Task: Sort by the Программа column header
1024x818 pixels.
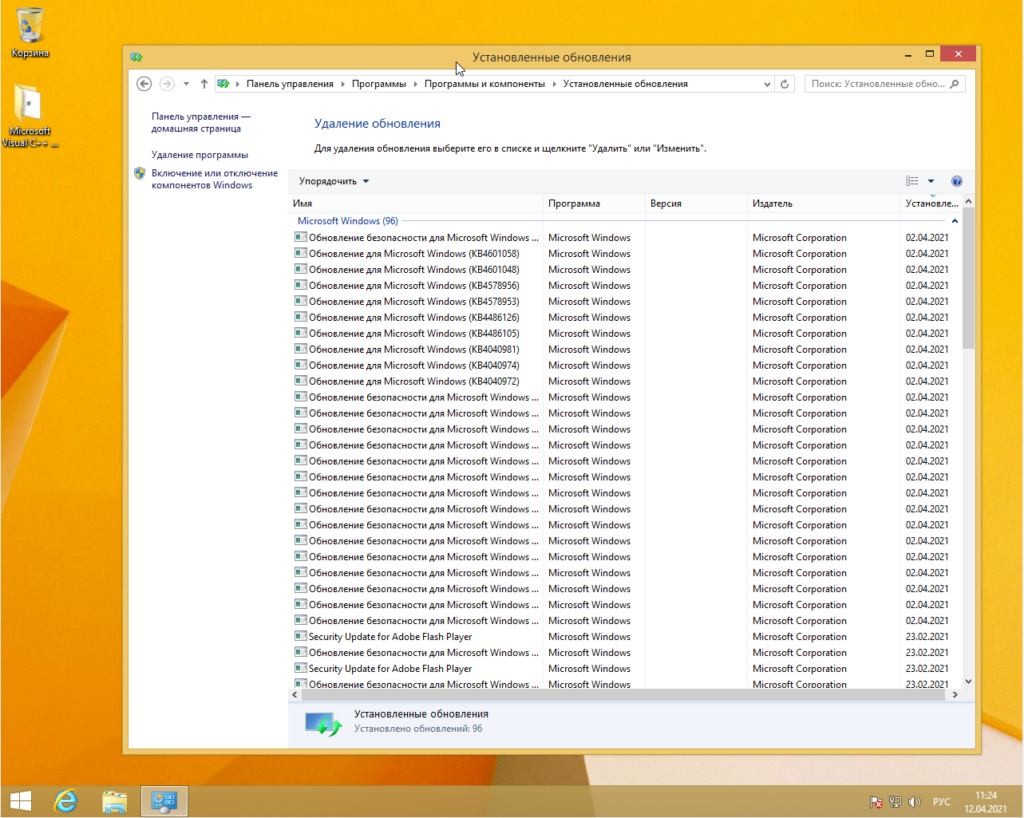Action: [x=594, y=204]
